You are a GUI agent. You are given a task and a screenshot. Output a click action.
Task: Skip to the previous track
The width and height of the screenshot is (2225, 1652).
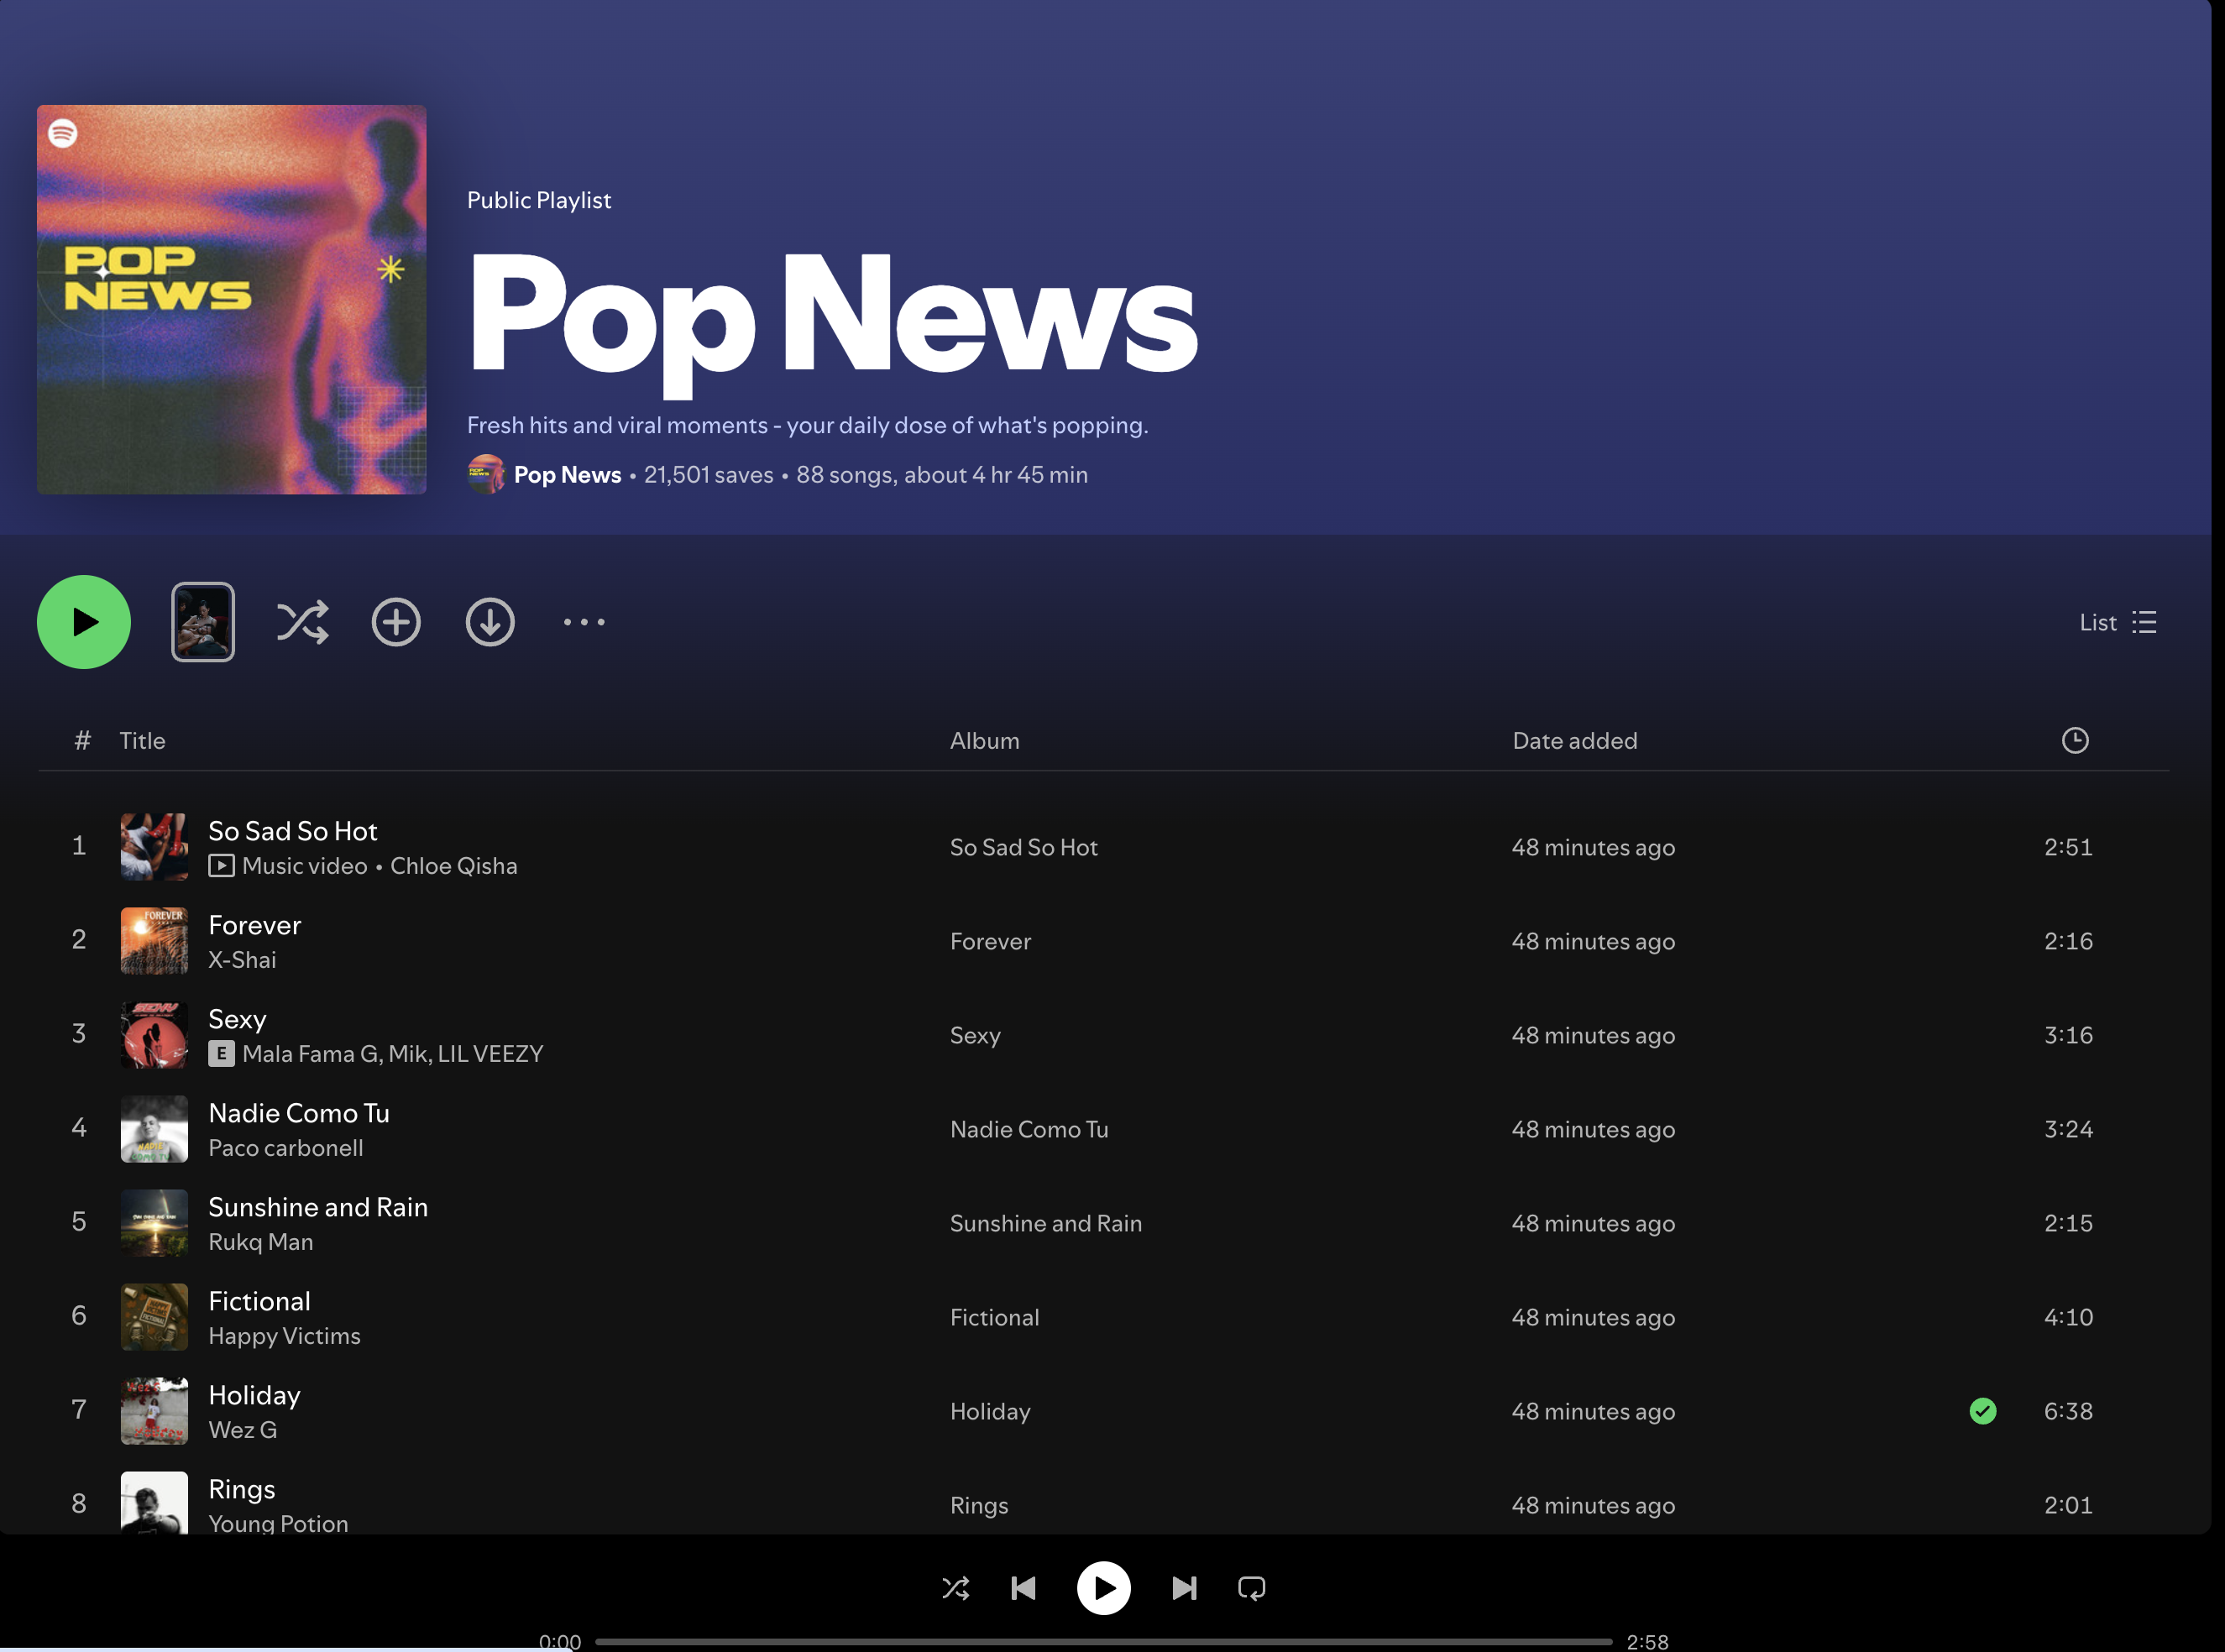point(1023,1588)
